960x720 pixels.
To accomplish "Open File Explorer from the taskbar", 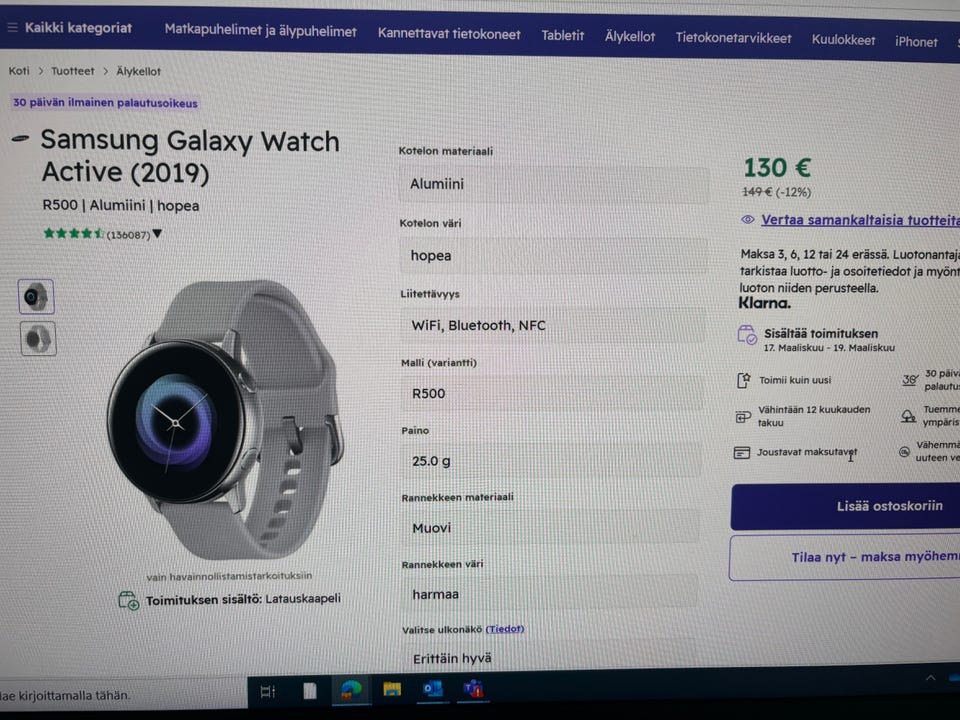I will click(x=392, y=690).
